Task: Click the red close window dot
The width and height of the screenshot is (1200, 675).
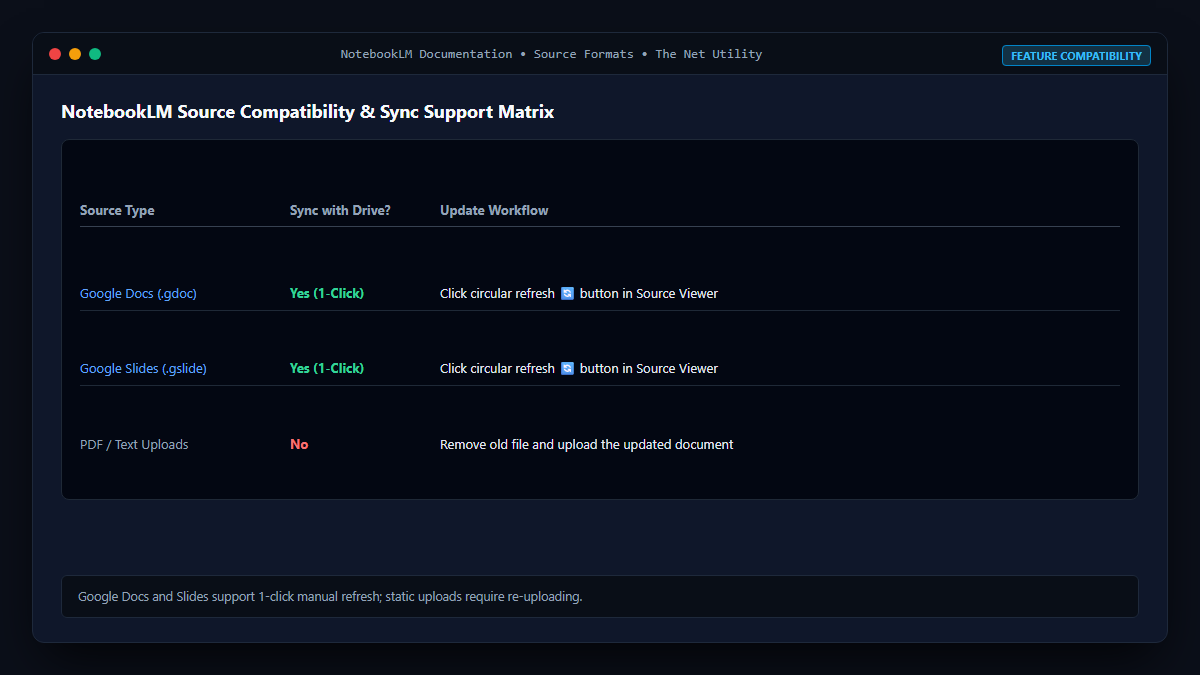Action: point(55,54)
